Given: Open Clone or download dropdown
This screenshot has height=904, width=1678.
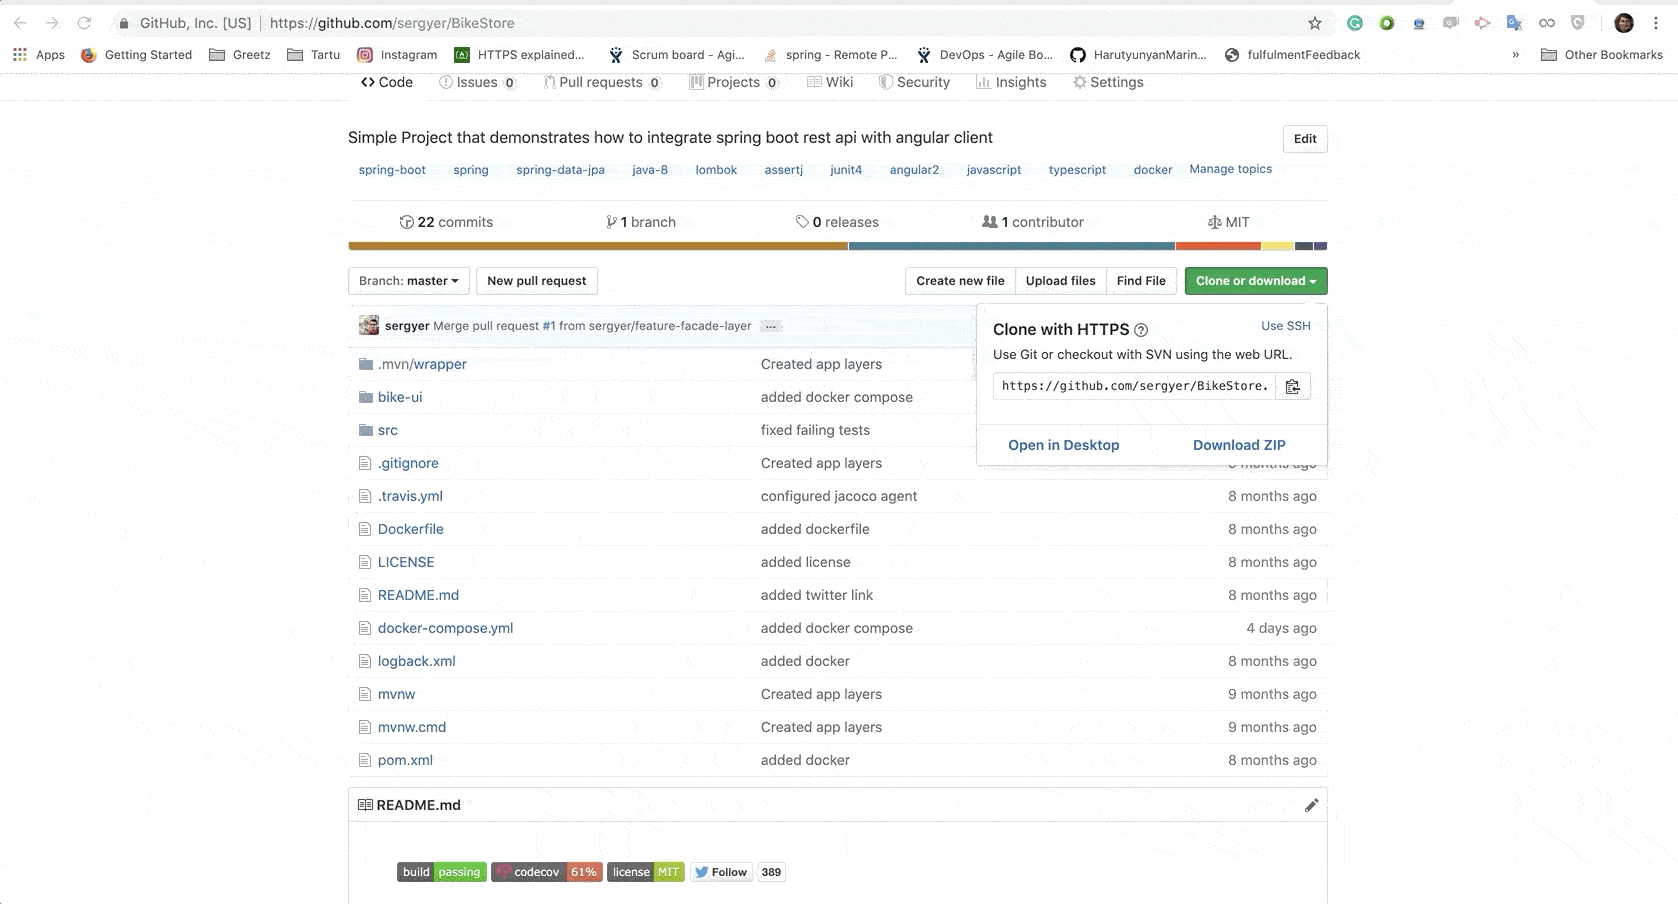Looking at the screenshot, I should [x=1256, y=281].
